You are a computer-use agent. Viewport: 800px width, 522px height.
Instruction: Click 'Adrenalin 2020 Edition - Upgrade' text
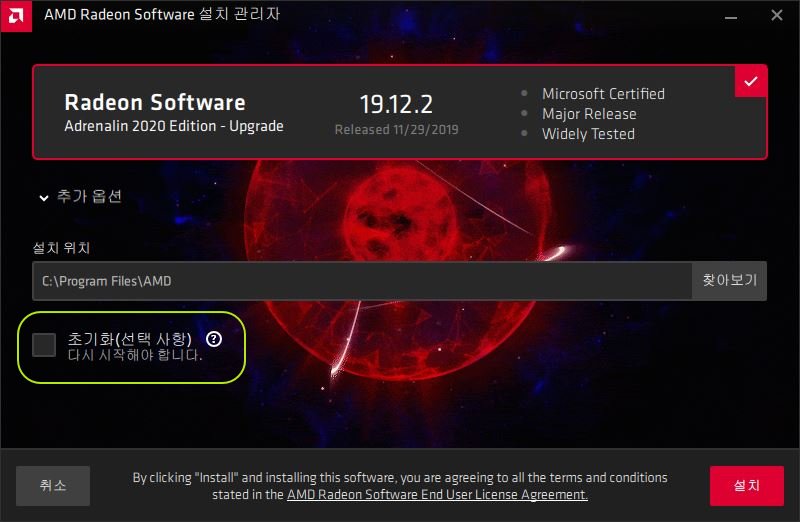(174, 126)
